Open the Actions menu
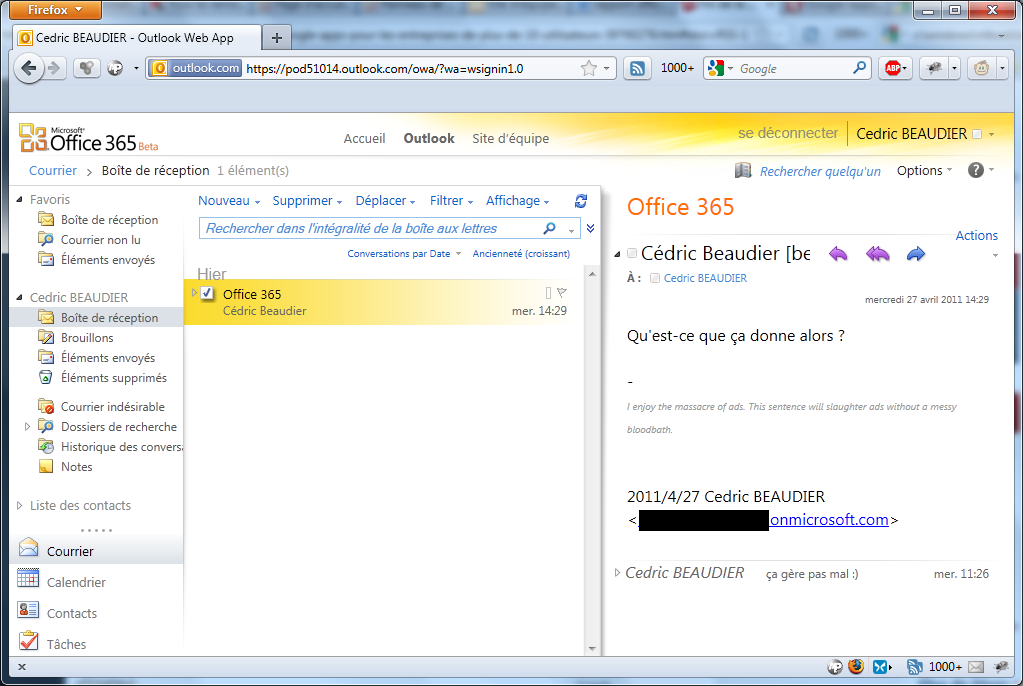1023x686 pixels. [976, 235]
